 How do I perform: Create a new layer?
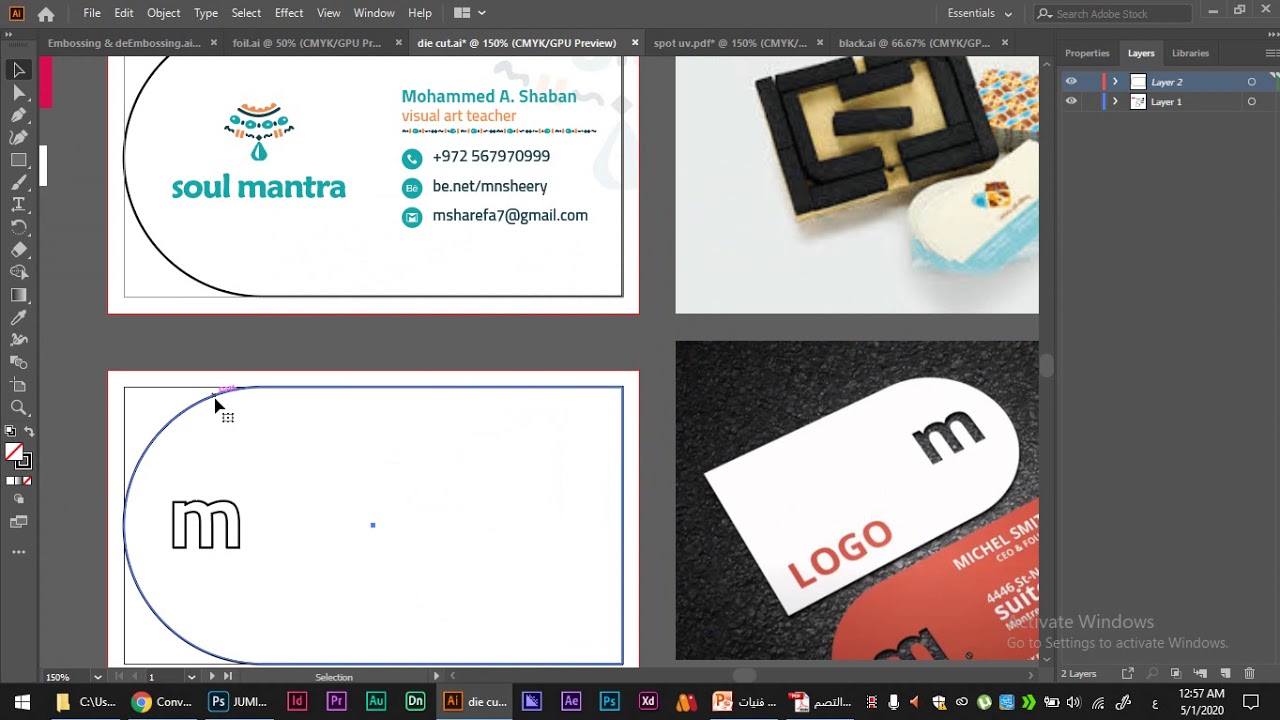coord(1223,674)
